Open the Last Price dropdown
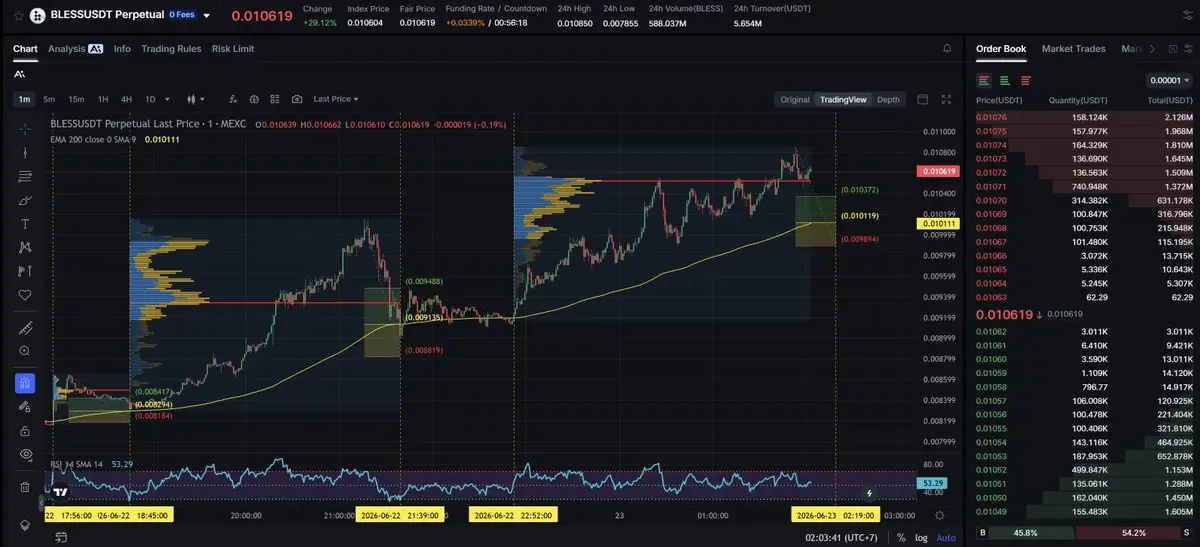This screenshot has height=547, width=1200. pyautogui.click(x=335, y=99)
